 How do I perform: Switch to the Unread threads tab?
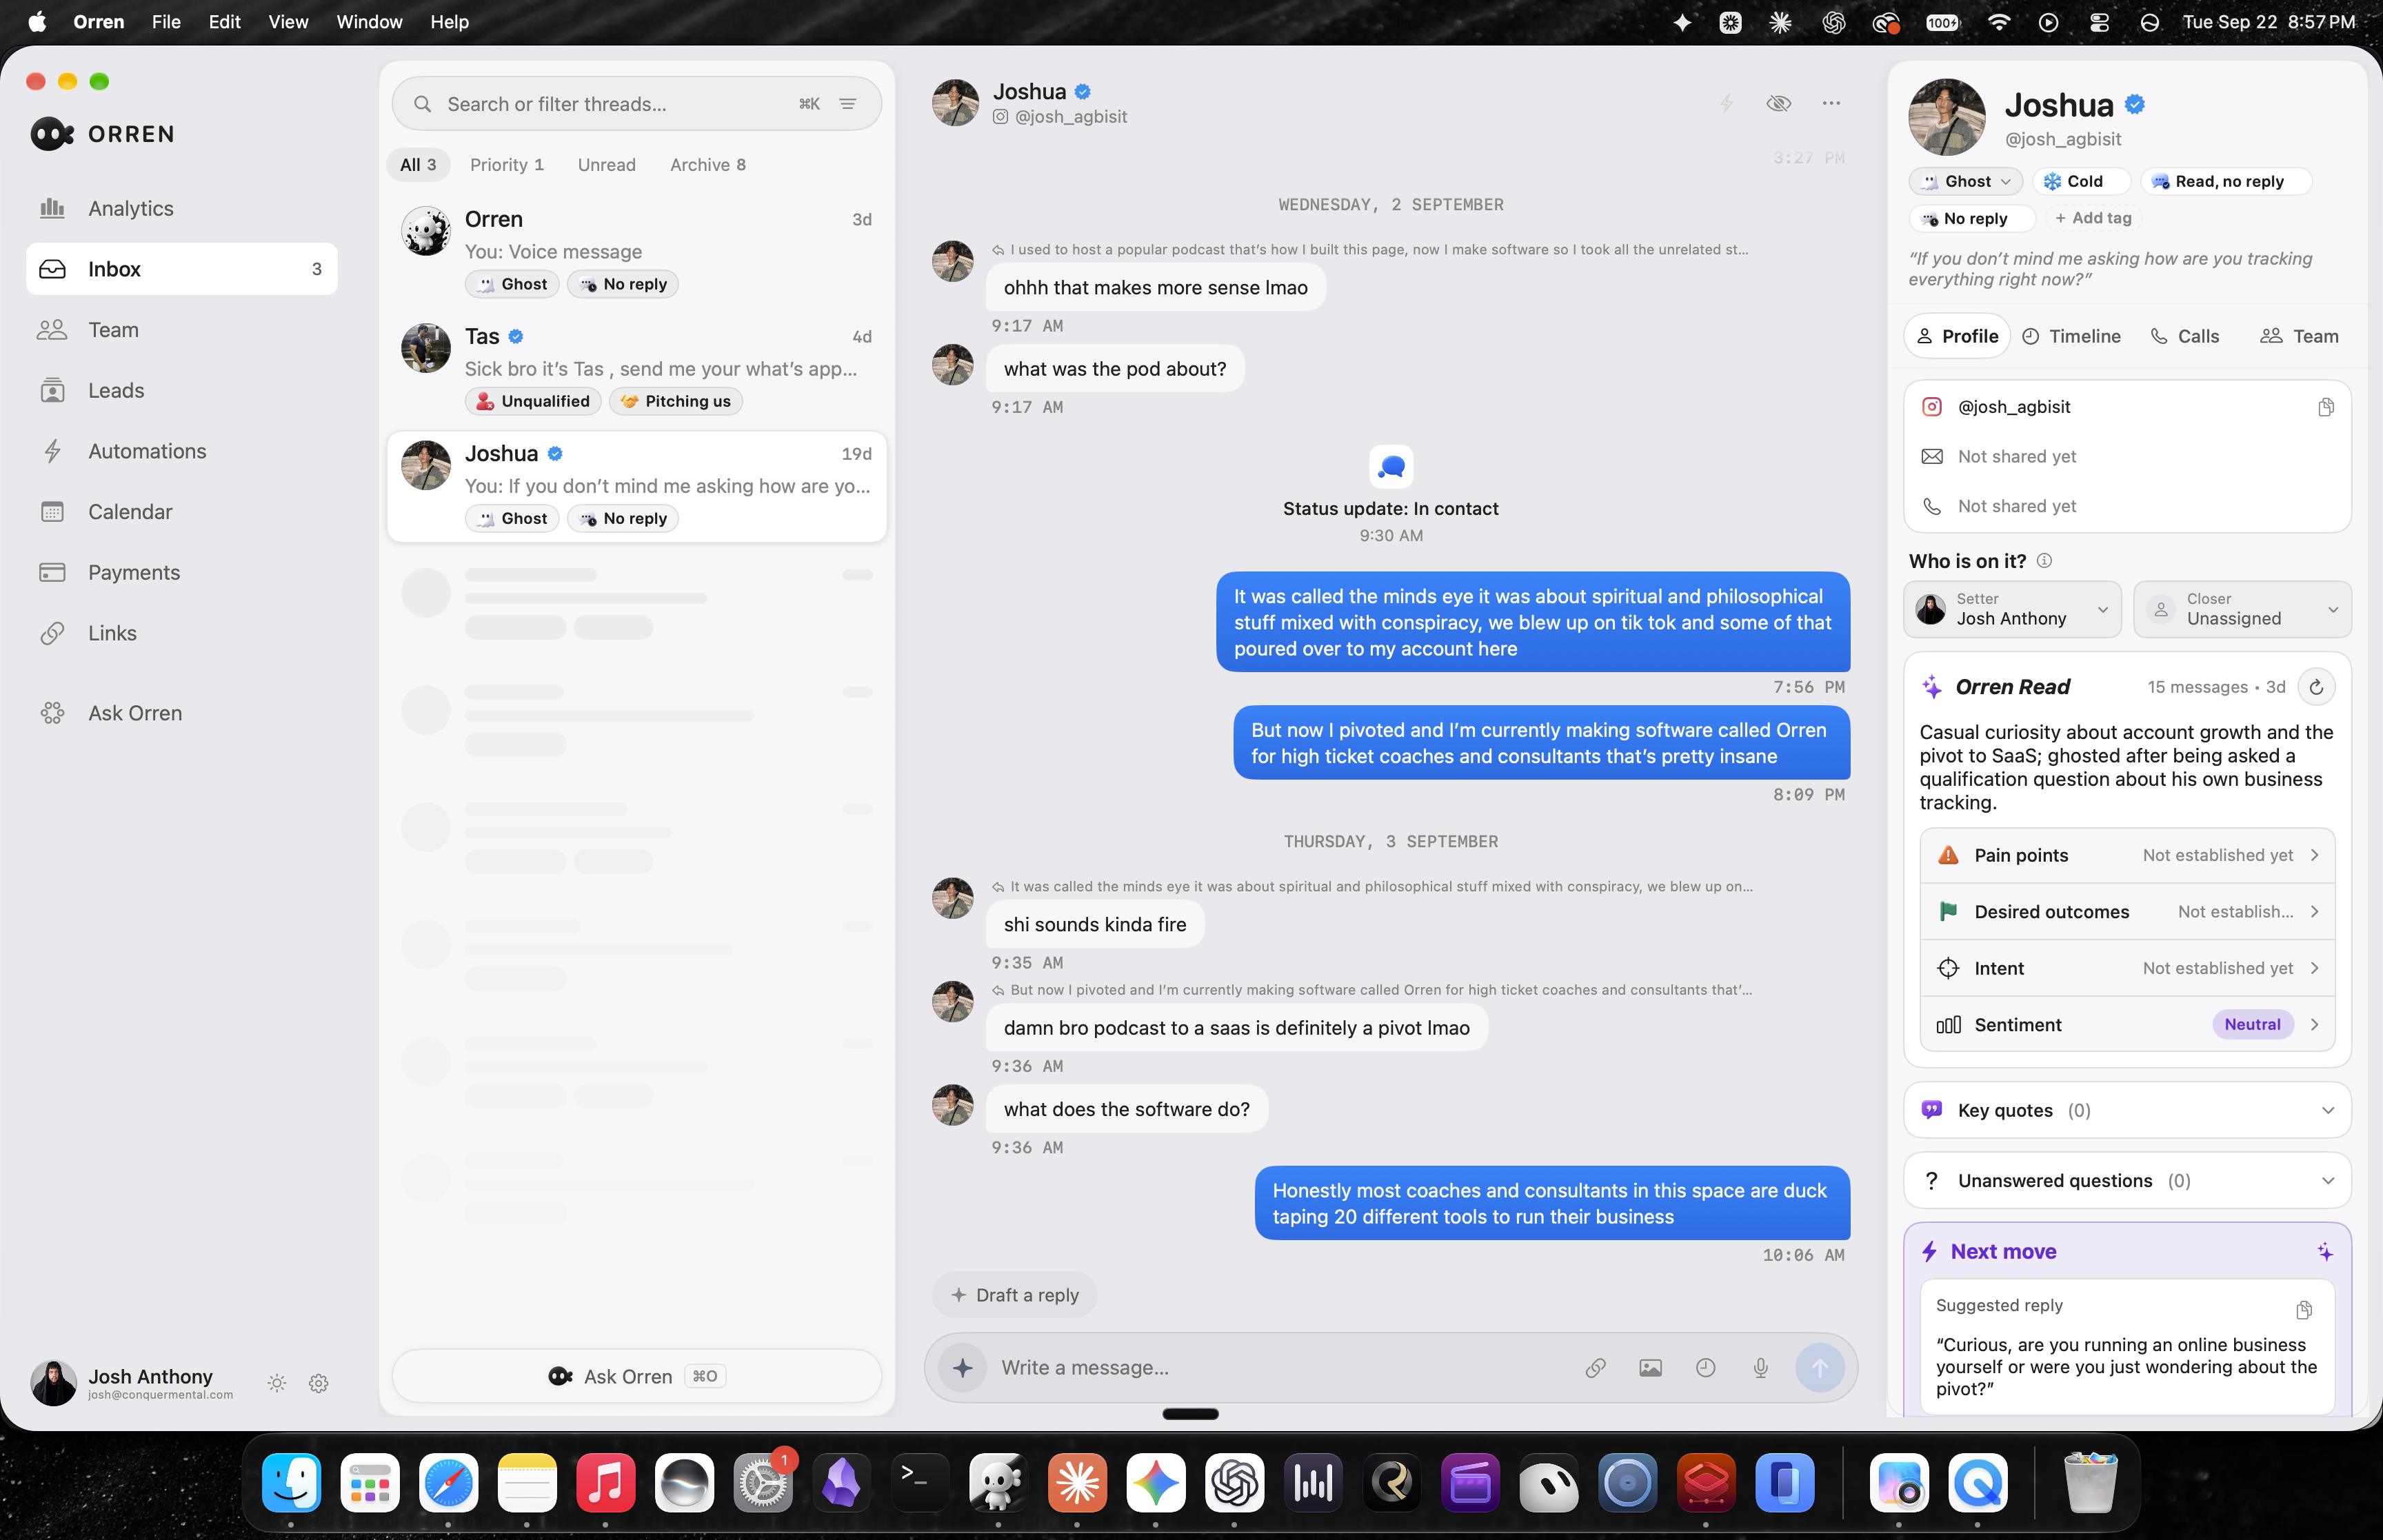click(x=606, y=165)
